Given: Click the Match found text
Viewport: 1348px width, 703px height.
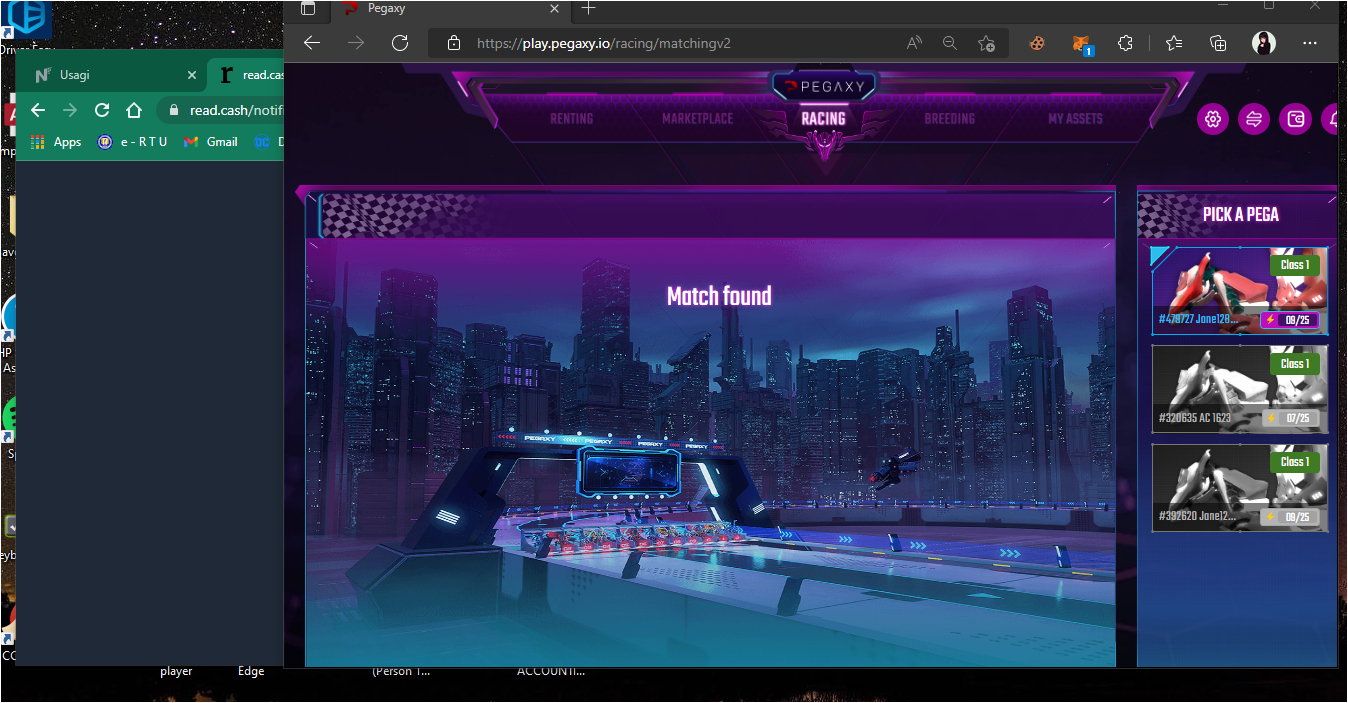Looking at the screenshot, I should pyautogui.click(x=719, y=296).
